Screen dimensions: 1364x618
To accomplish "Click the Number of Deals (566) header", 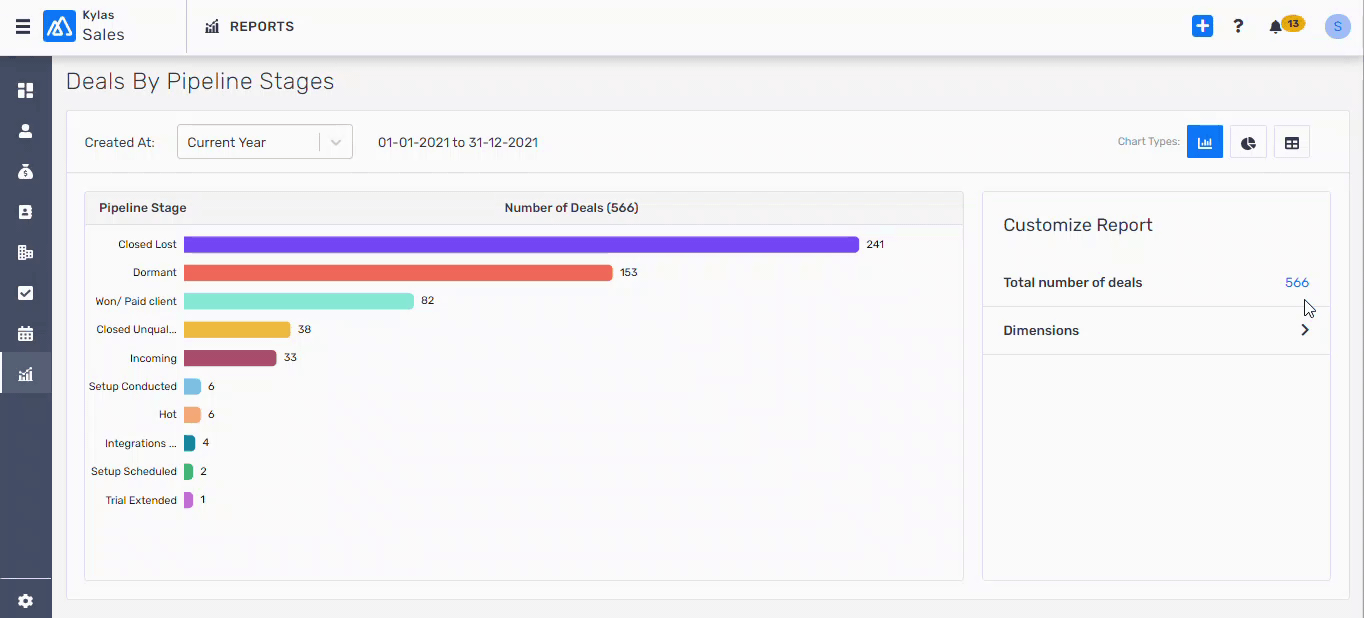I will tap(571, 208).
